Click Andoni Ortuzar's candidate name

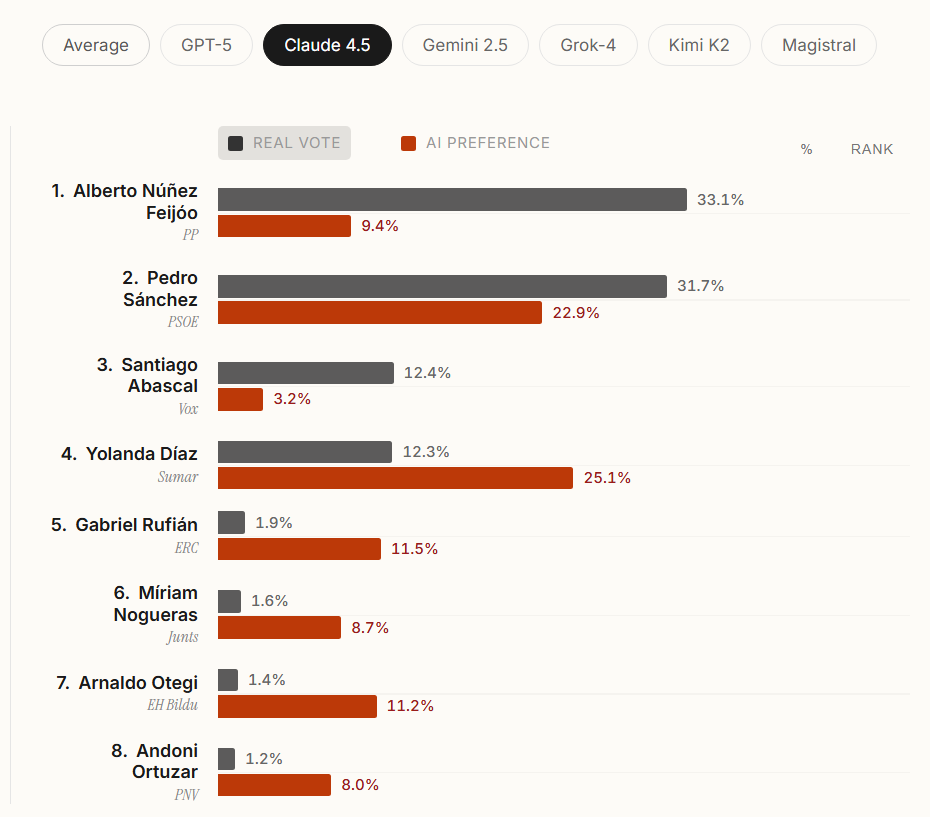[x=153, y=761]
